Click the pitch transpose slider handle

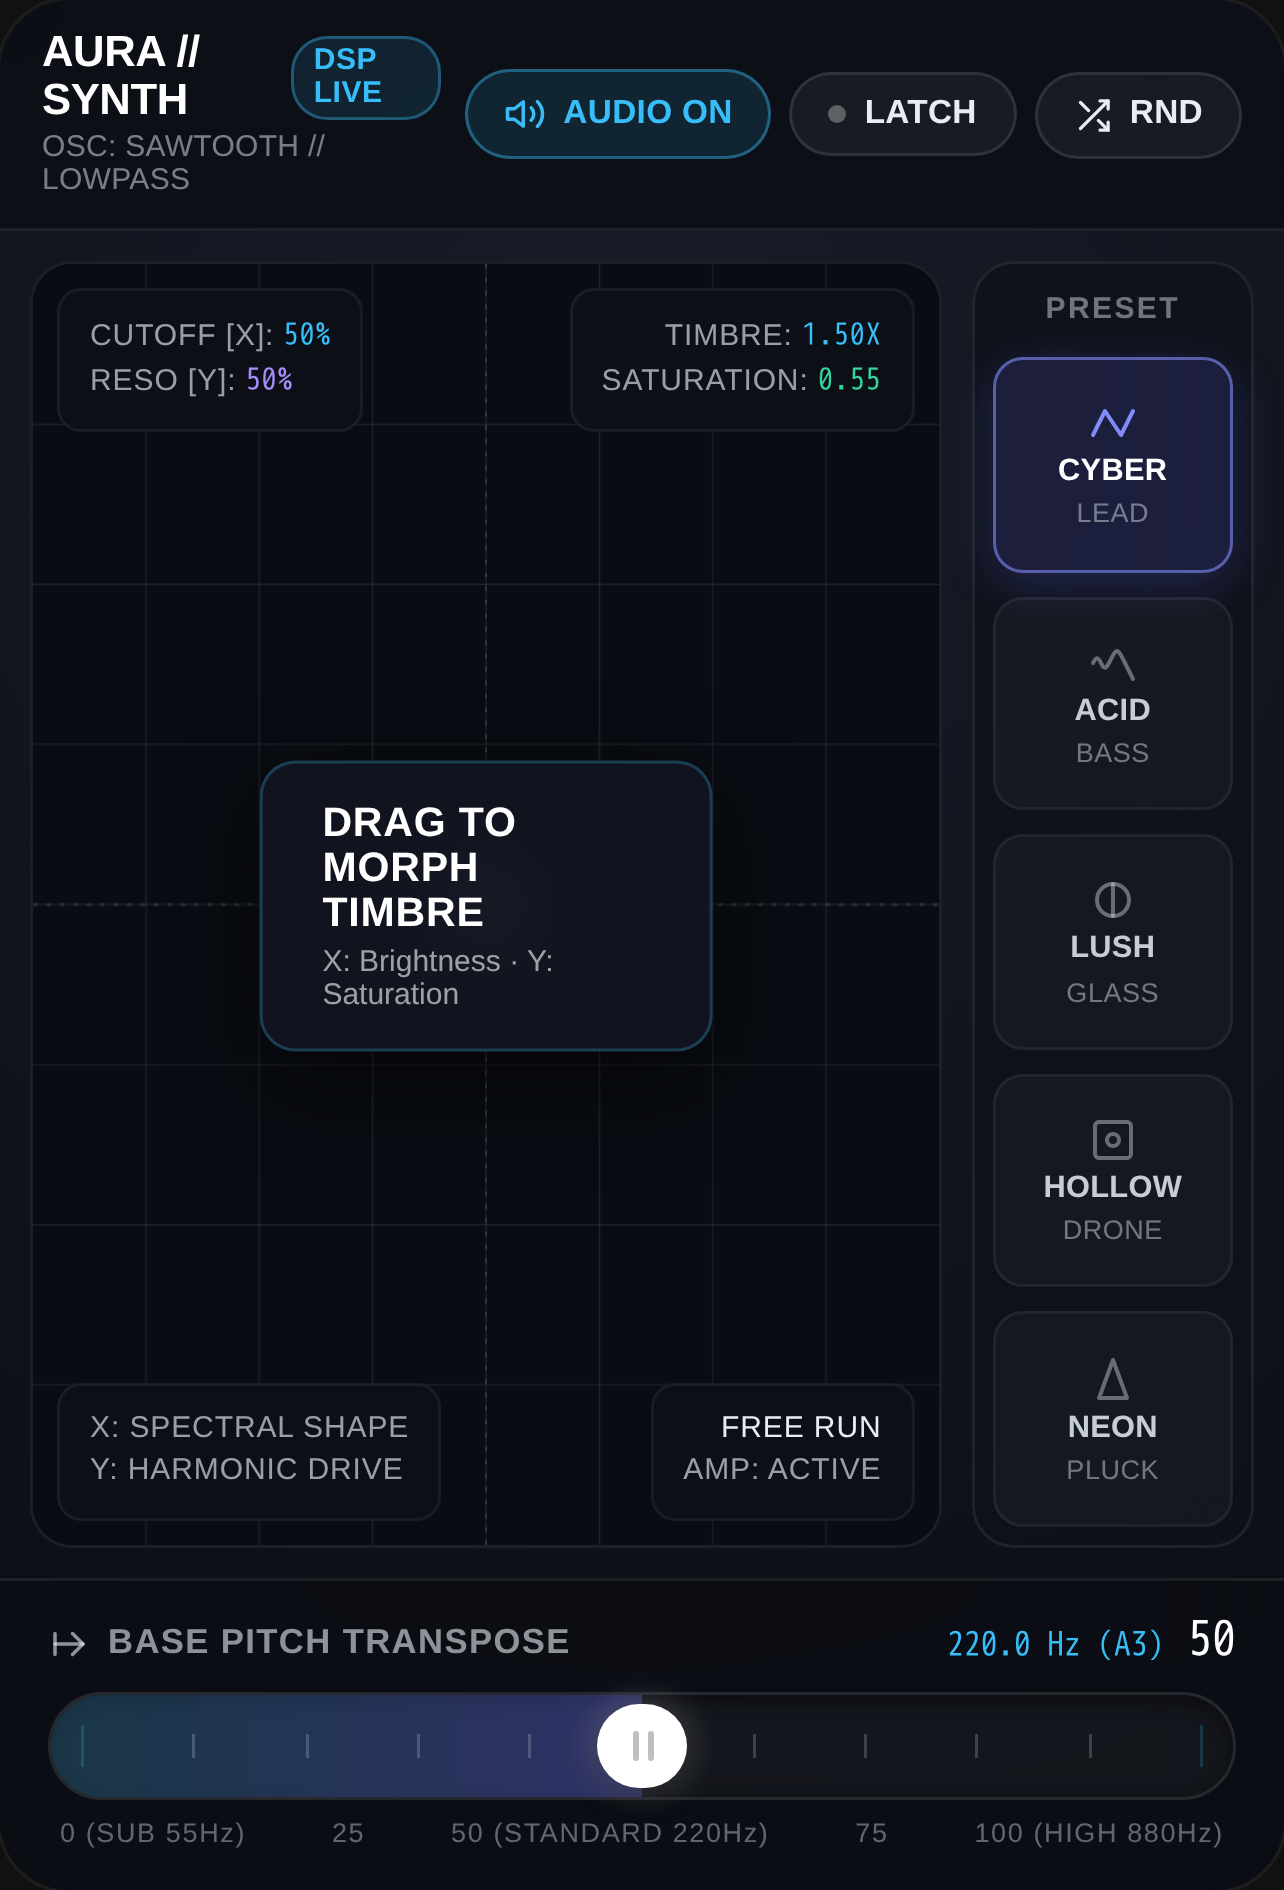pyautogui.click(x=642, y=1746)
